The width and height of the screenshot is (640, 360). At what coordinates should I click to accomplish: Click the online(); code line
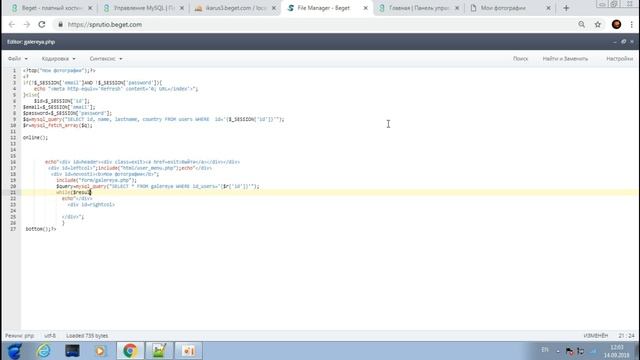tap(35, 138)
